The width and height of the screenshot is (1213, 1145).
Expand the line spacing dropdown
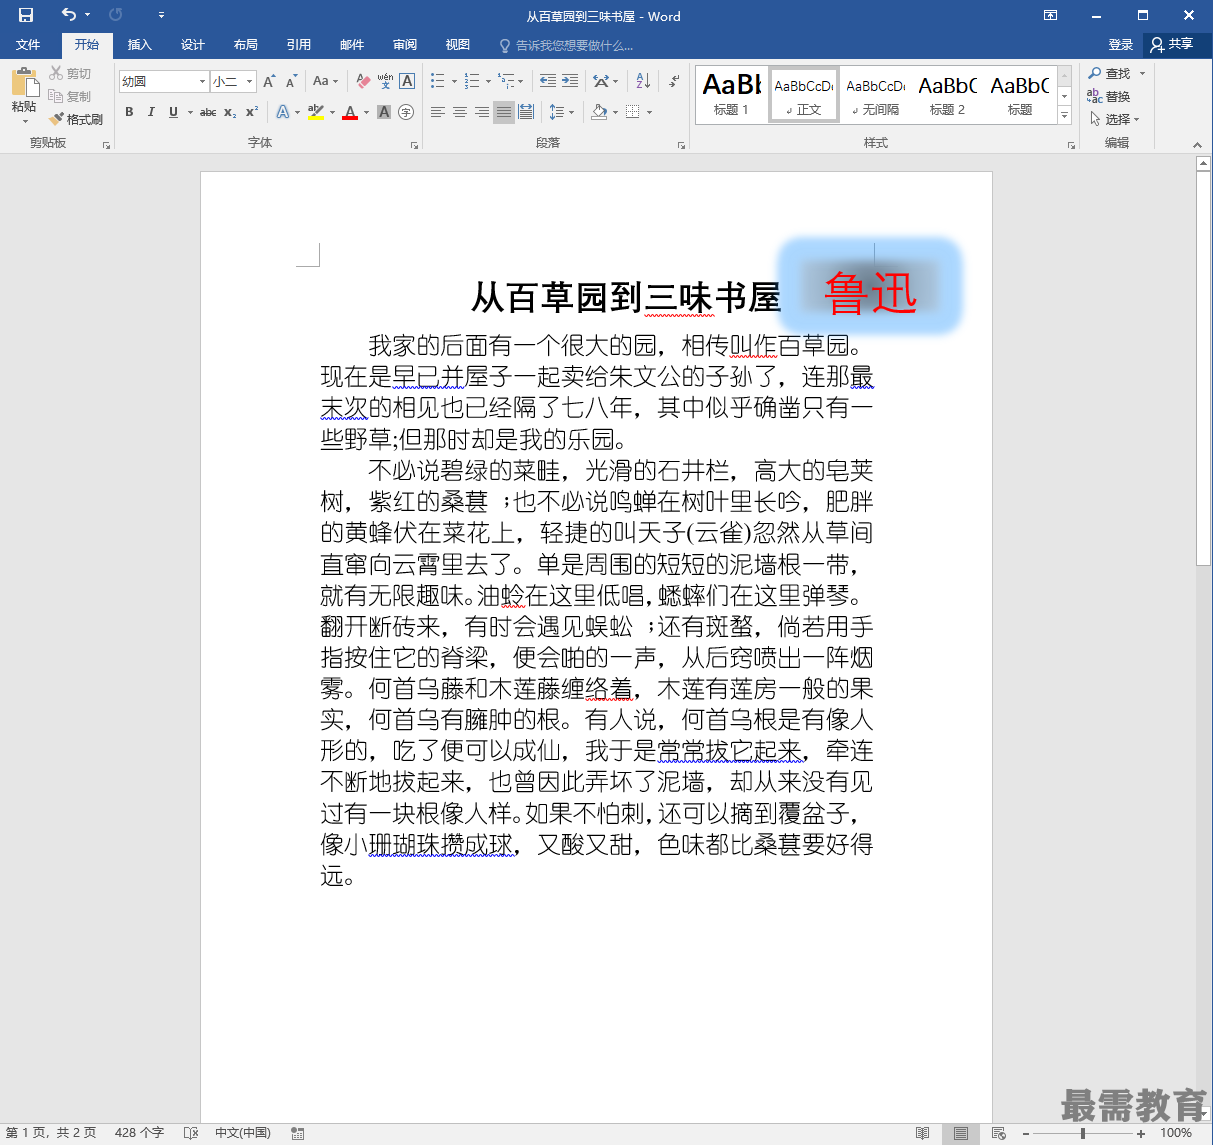572,112
